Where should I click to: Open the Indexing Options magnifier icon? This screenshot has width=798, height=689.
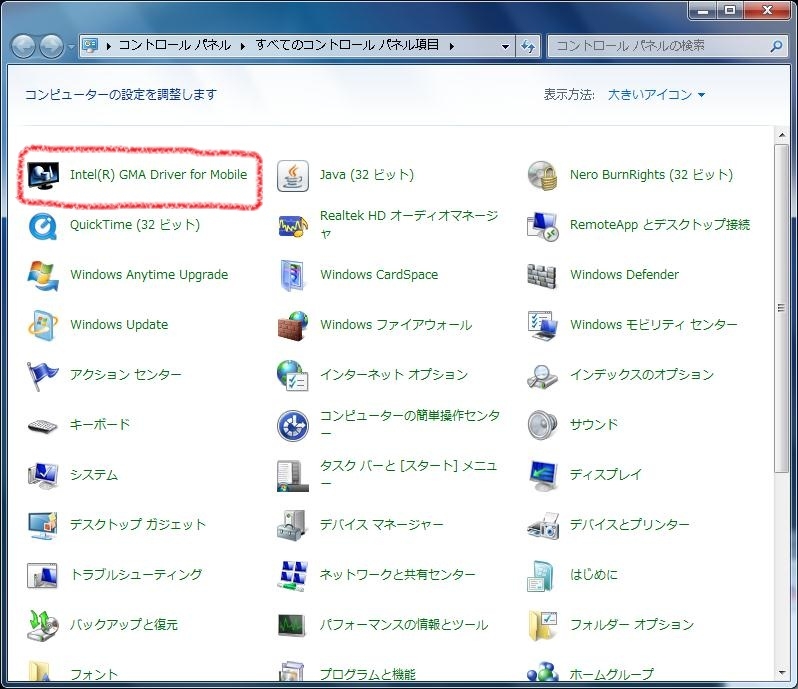(543, 376)
